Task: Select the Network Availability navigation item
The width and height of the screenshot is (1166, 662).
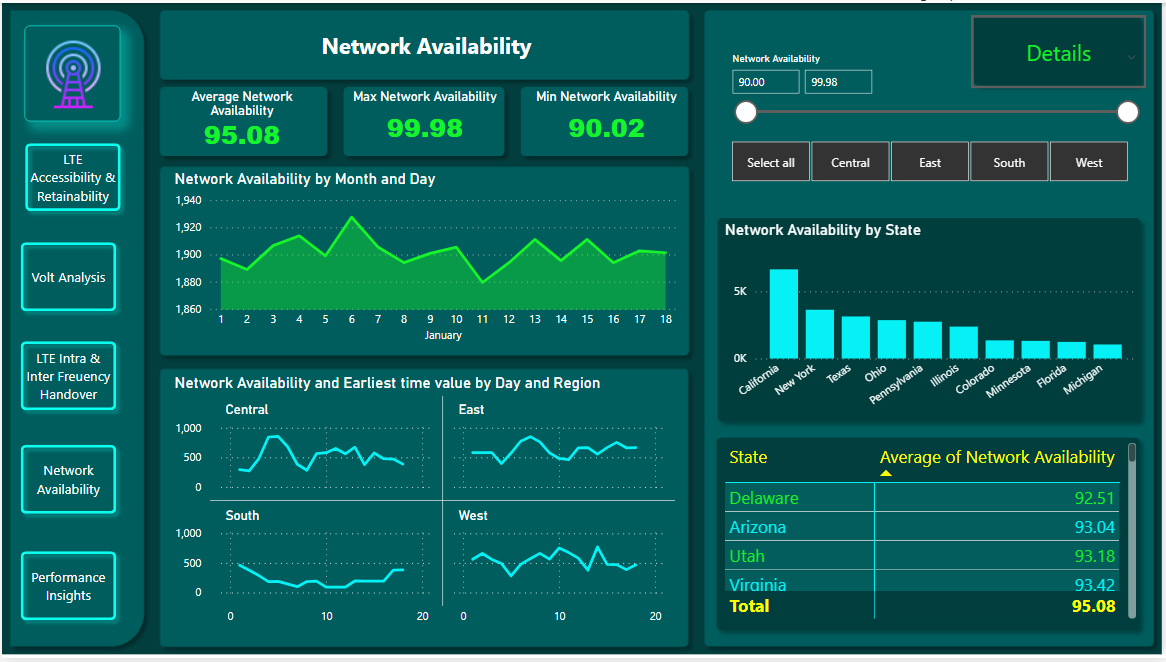Action: click(68, 479)
